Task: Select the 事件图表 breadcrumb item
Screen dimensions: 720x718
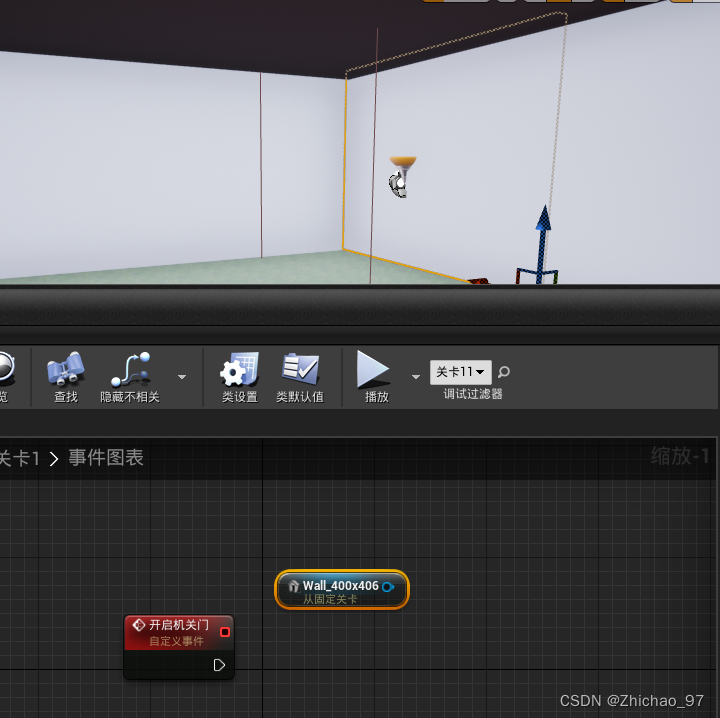Action: click(x=106, y=458)
